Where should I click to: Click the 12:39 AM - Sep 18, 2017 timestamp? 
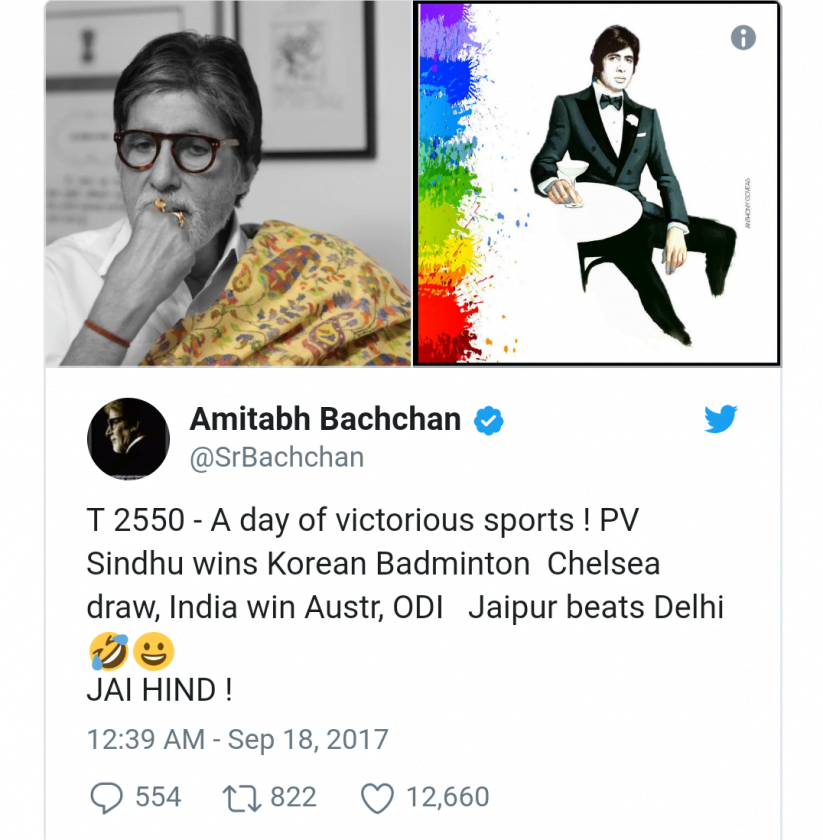pos(237,740)
